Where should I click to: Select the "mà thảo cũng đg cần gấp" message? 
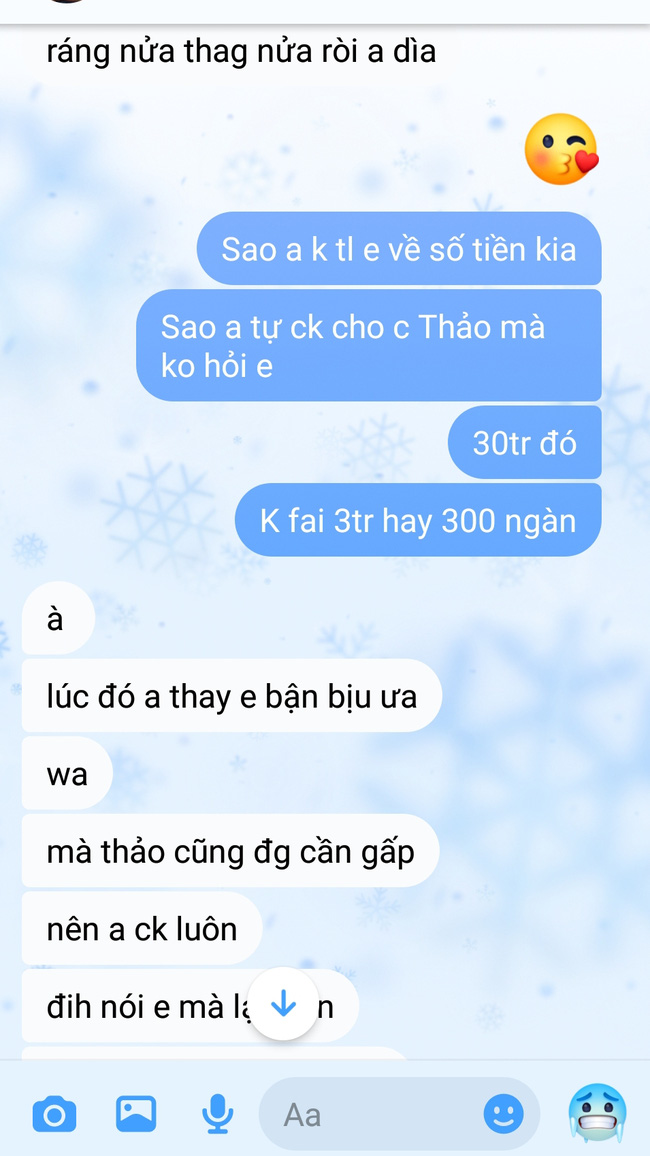231,851
